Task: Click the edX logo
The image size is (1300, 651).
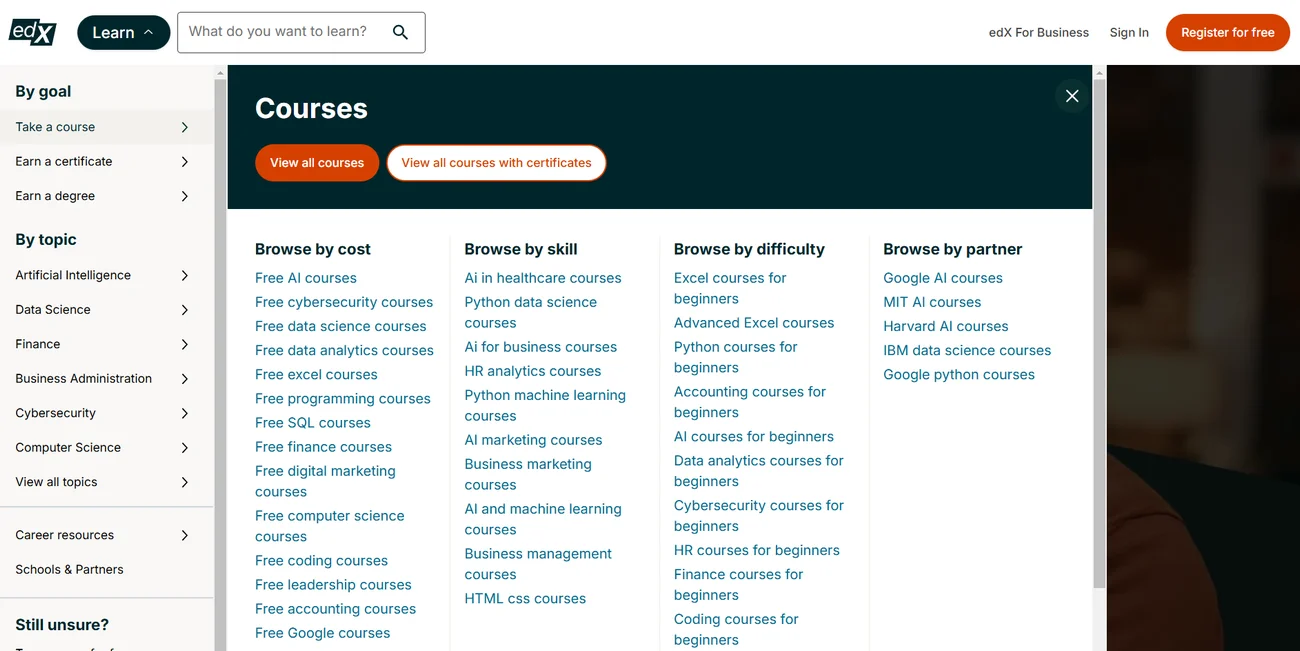Action: pyautogui.click(x=33, y=32)
